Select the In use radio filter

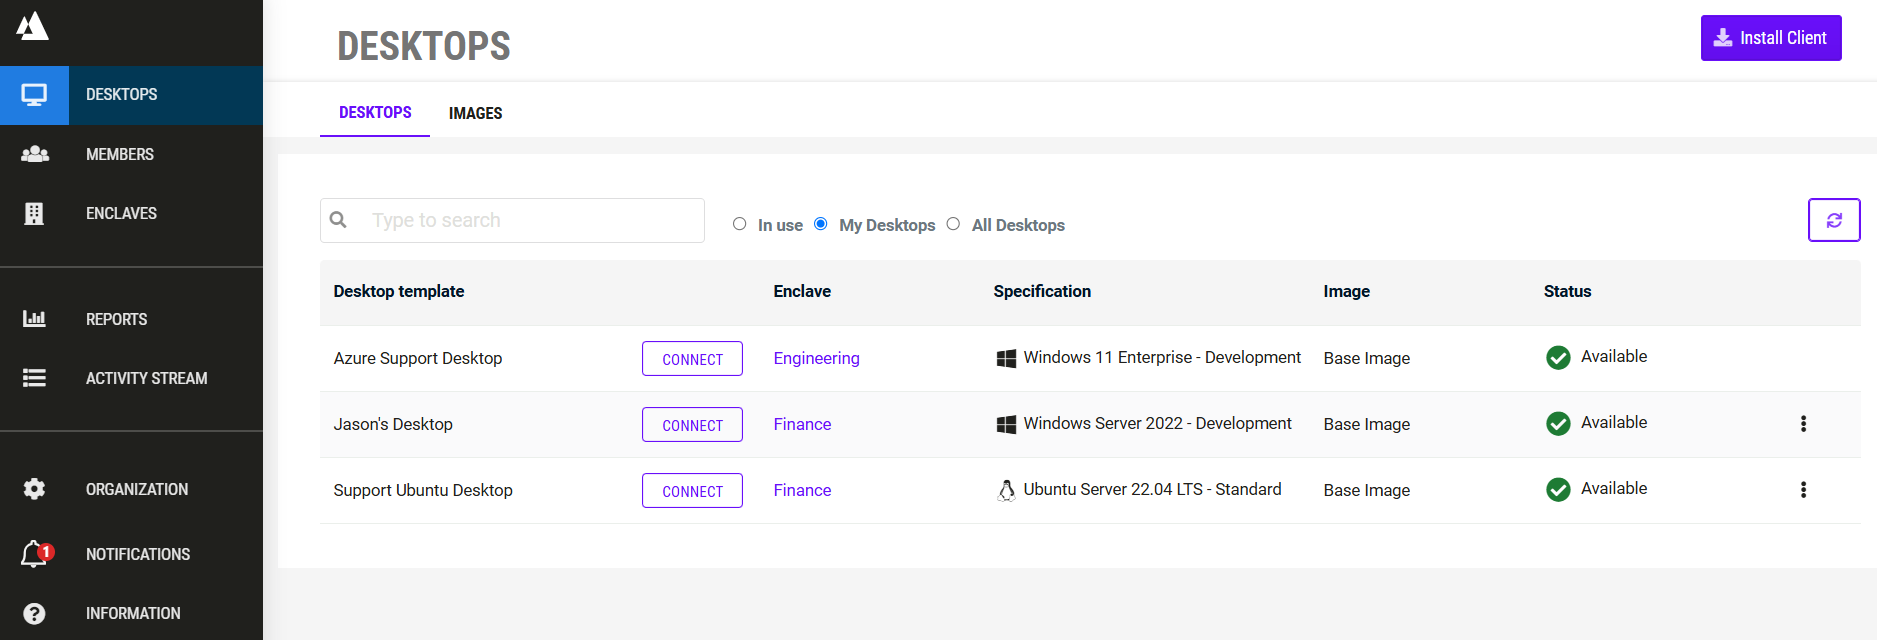739,224
